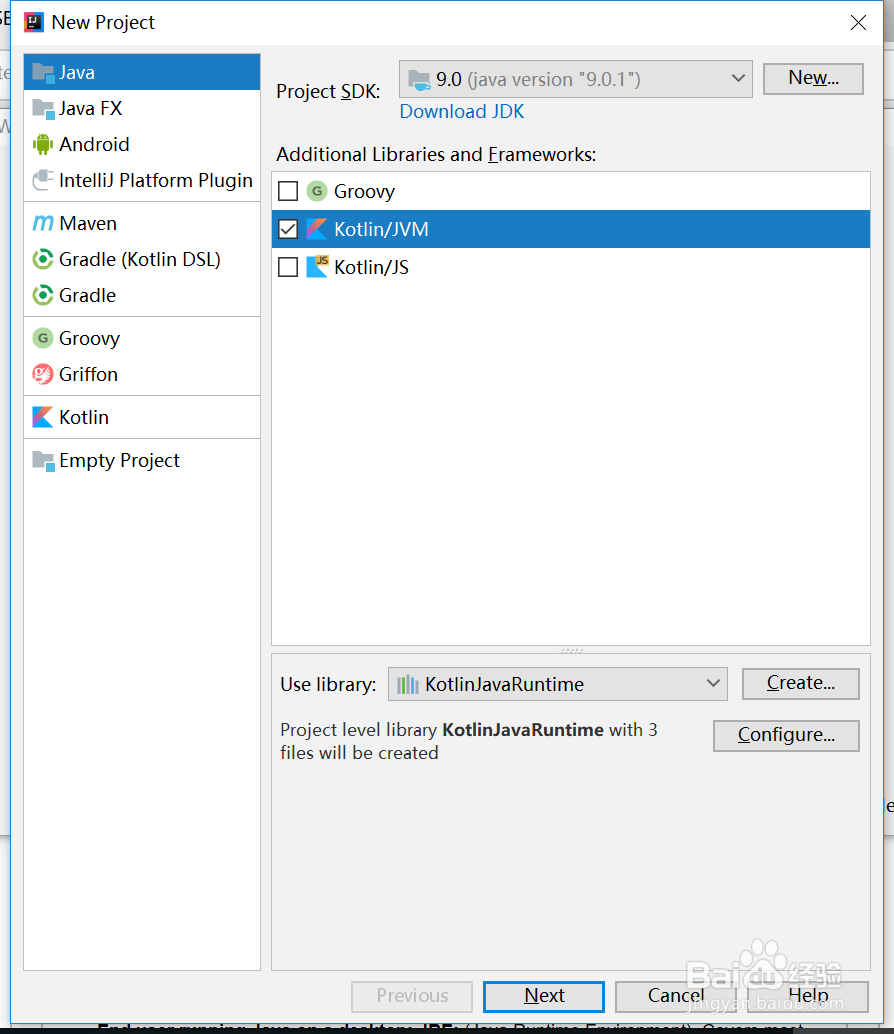Select Empty Project type
This screenshot has width=894, height=1034.
(x=142, y=460)
